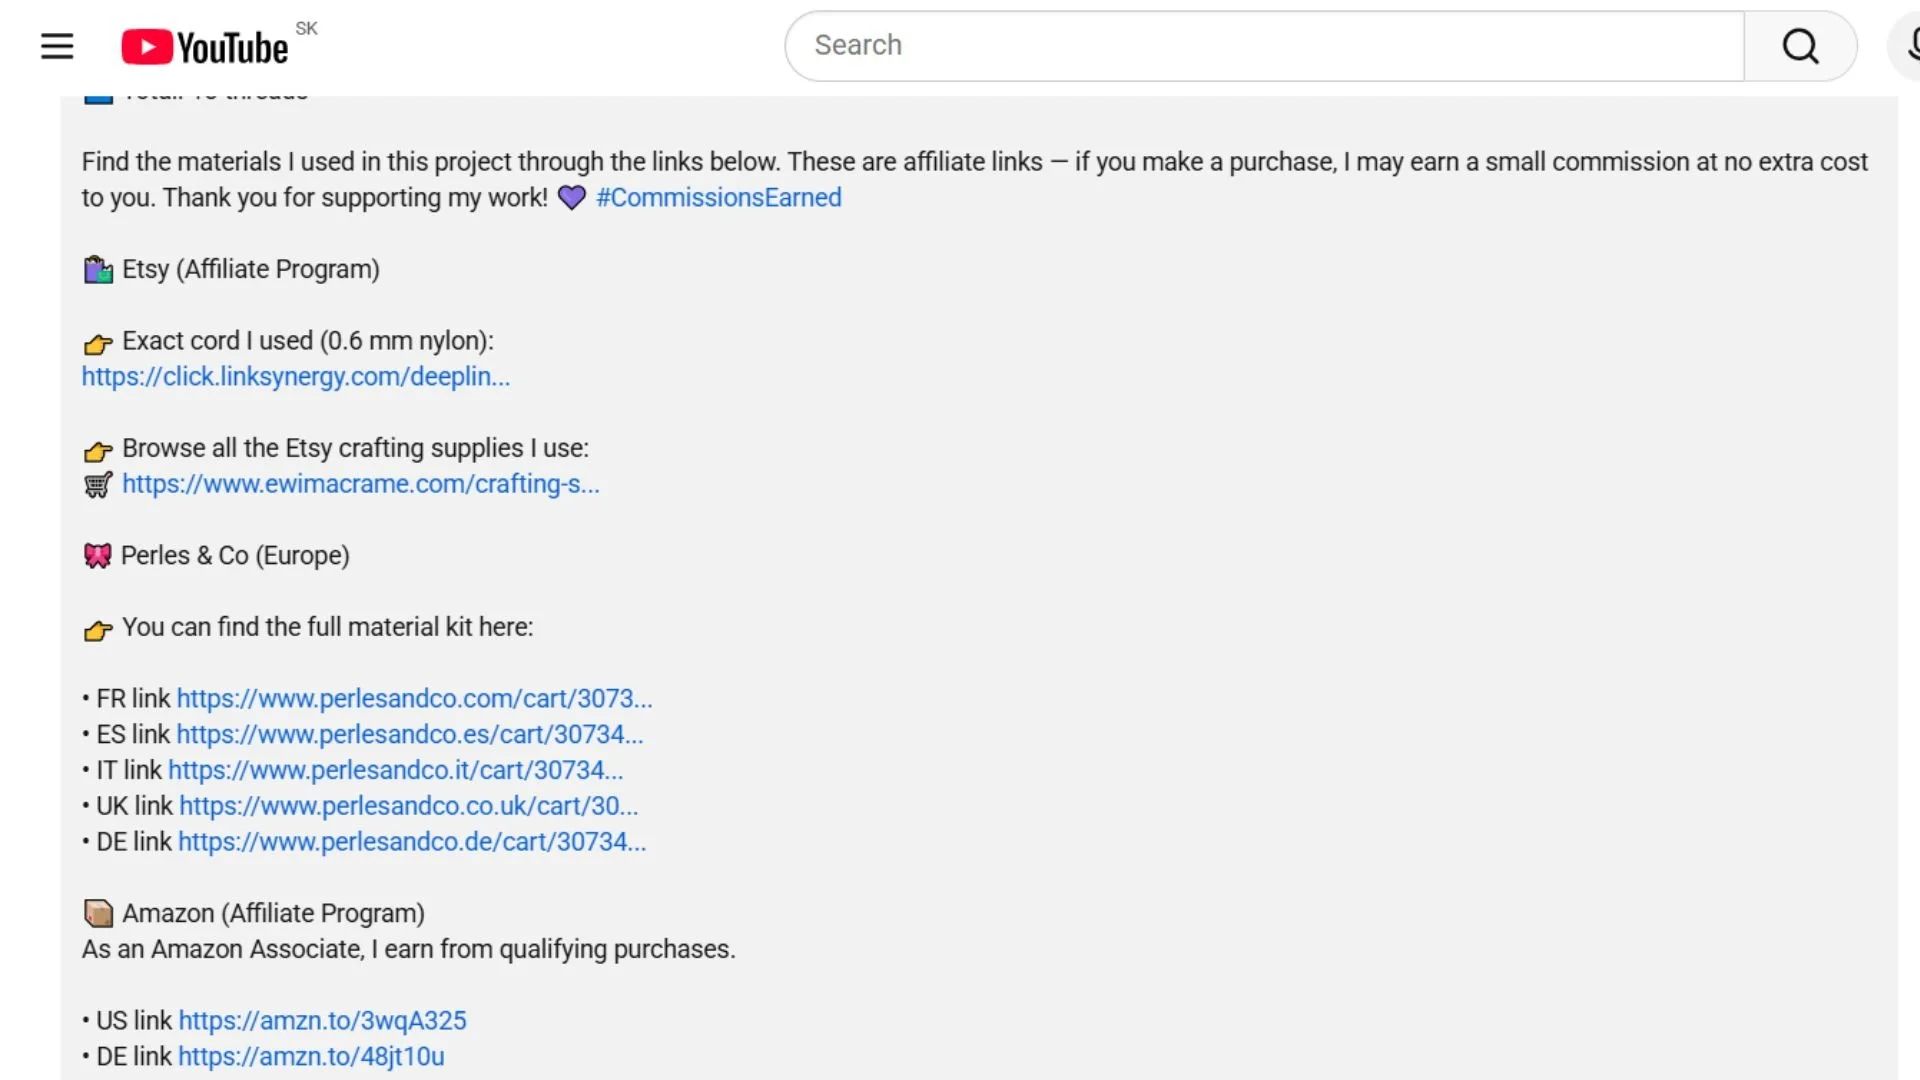Click the 'Etsy (Affiliate Program)' heading text
The height and width of the screenshot is (1080, 1920).
pyautogui.click(x=251, y=270)
